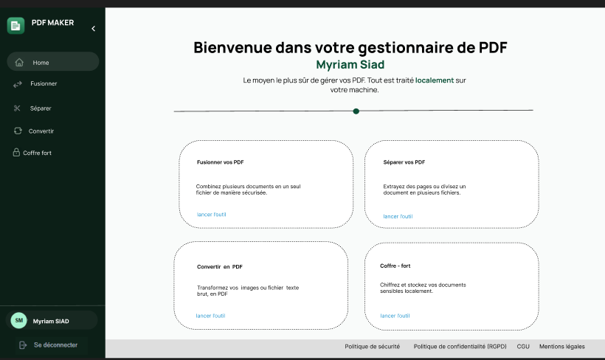
Task: Launch the tool in the Fusionner vos PDF card
Action: [x=211, y=215]
